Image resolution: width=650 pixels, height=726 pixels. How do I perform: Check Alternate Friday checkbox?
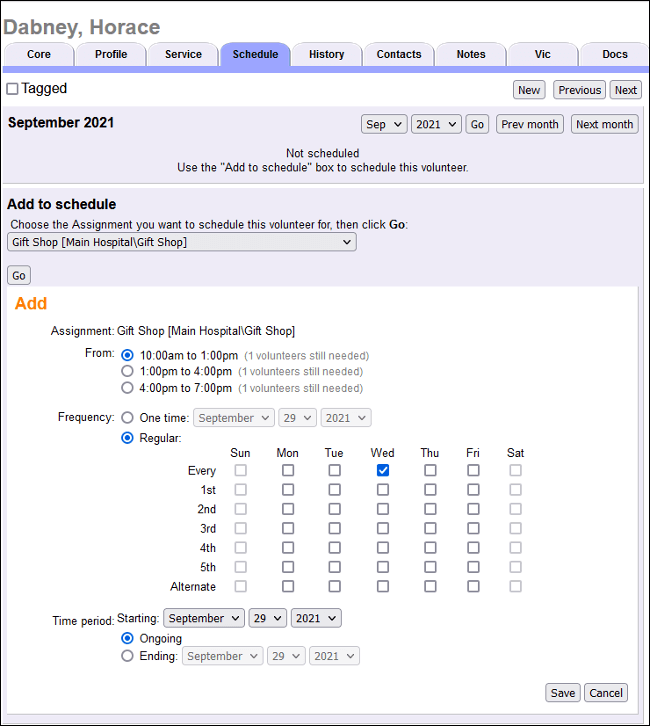pos(473,587)
